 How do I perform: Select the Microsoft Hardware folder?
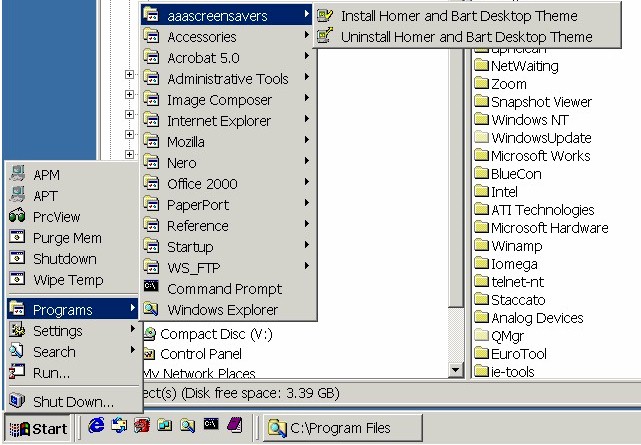pyautogui.click(x=541, y=228)
